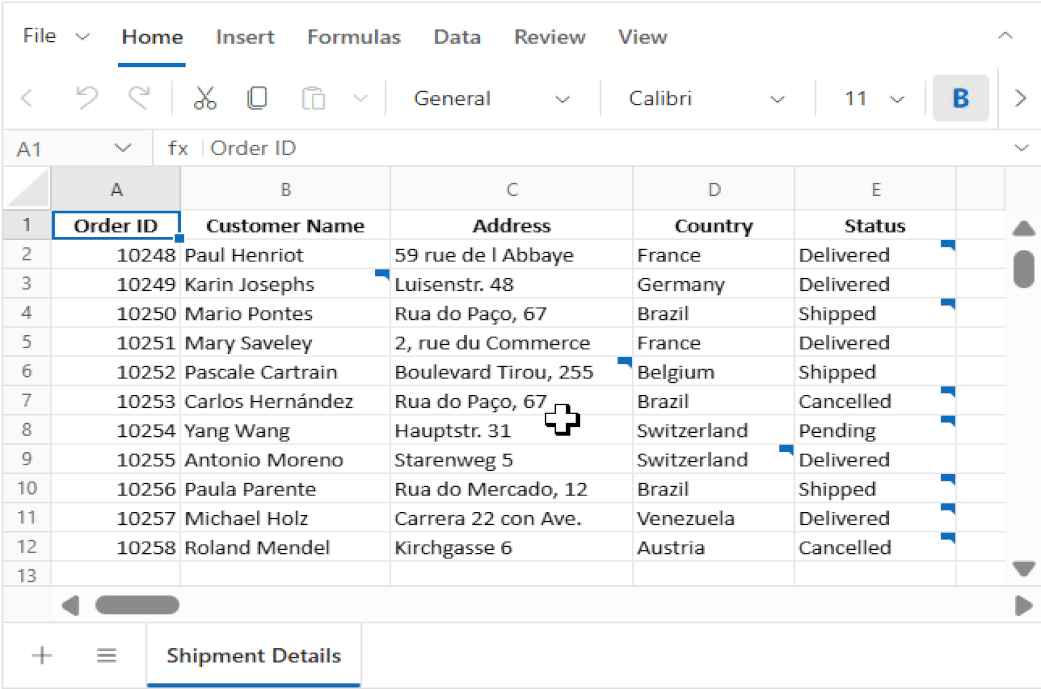Switch to the Insert tab
The width and height of the screenshot is (1041, 689).
[x=245, y=37]
